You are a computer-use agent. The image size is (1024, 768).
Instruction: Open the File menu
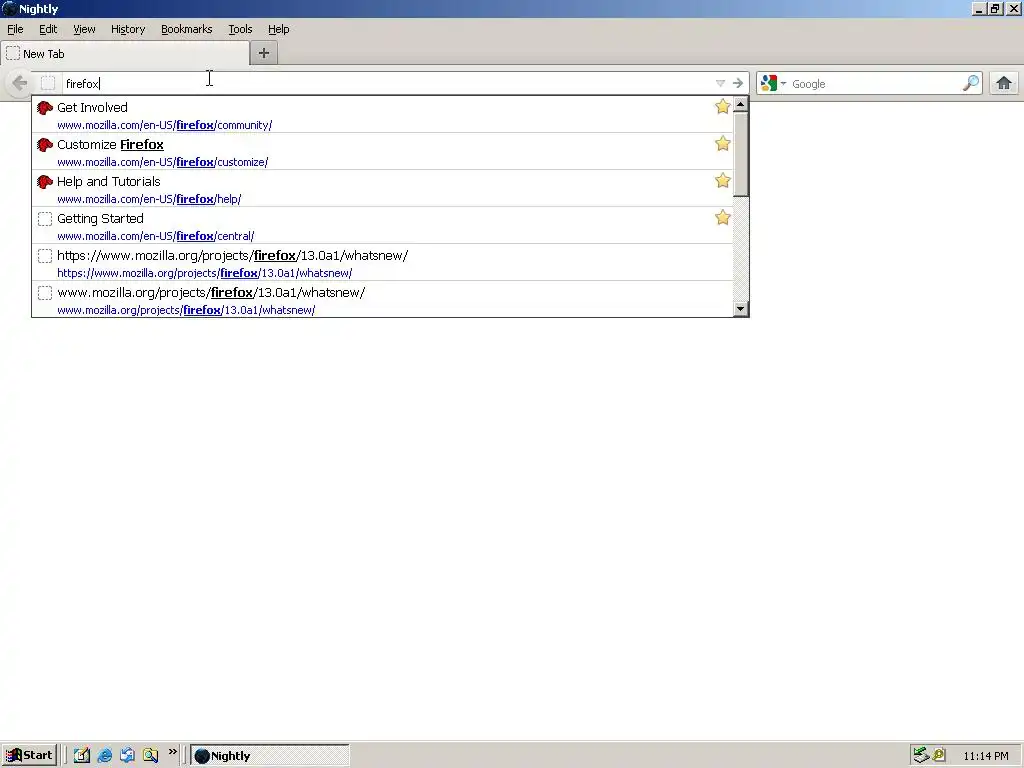pos(15,29)
